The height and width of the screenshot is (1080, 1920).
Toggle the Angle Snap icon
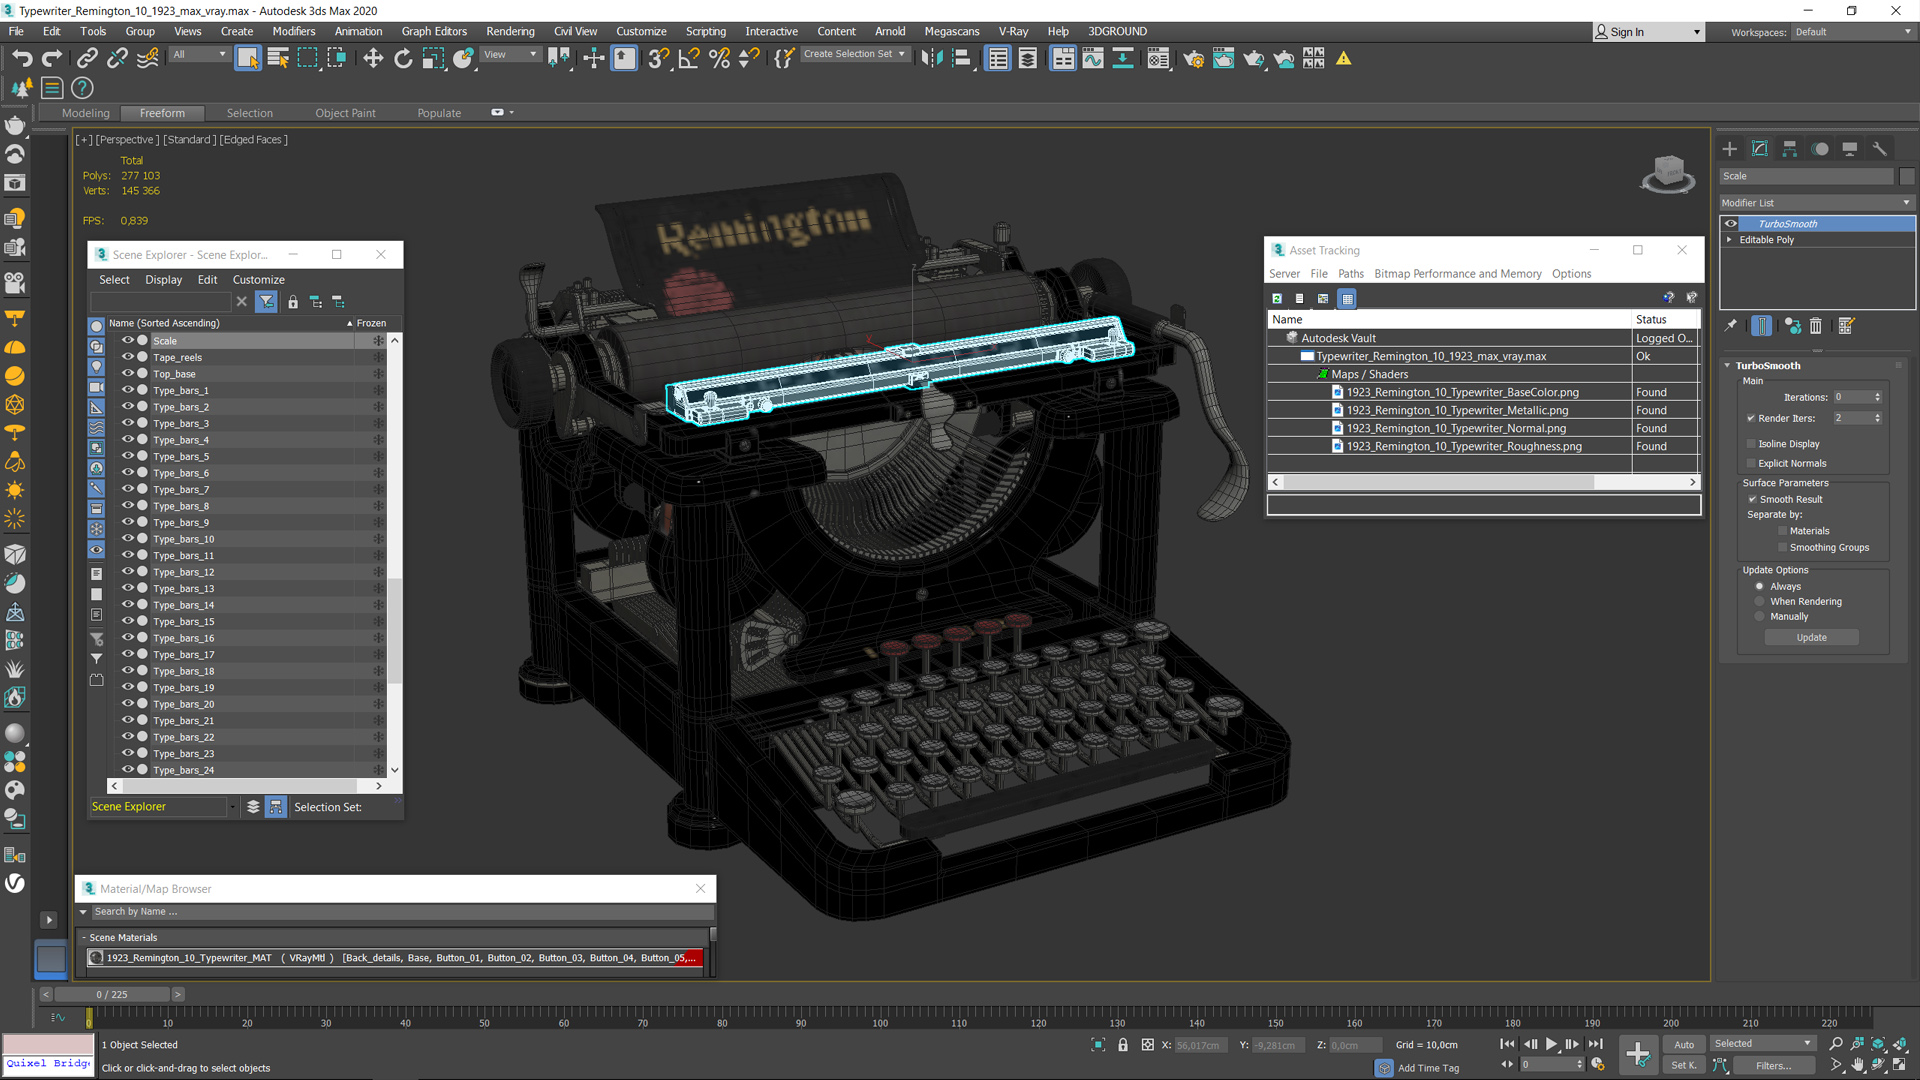coord(689,59)
